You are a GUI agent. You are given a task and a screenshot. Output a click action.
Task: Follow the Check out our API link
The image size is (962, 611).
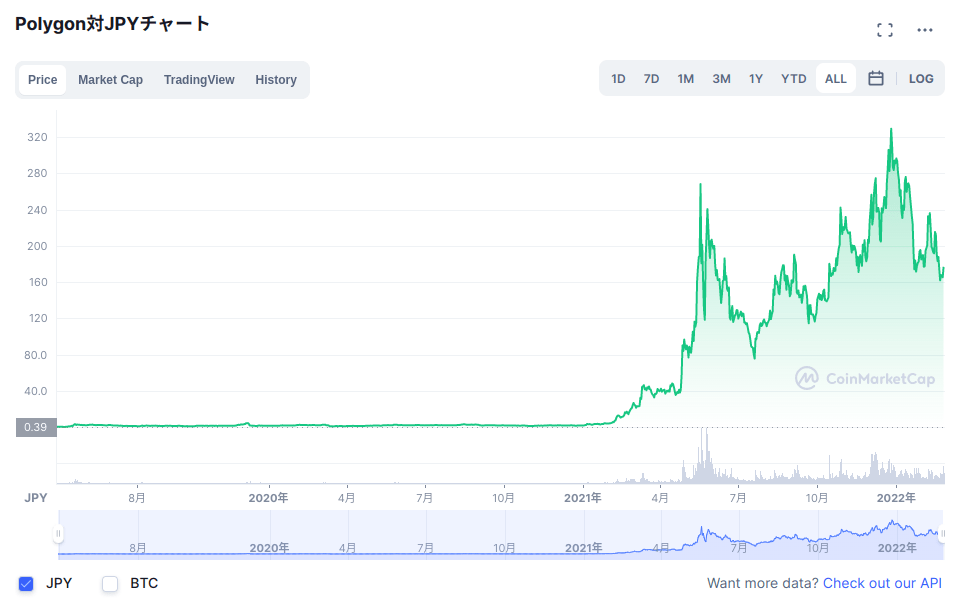882,583
